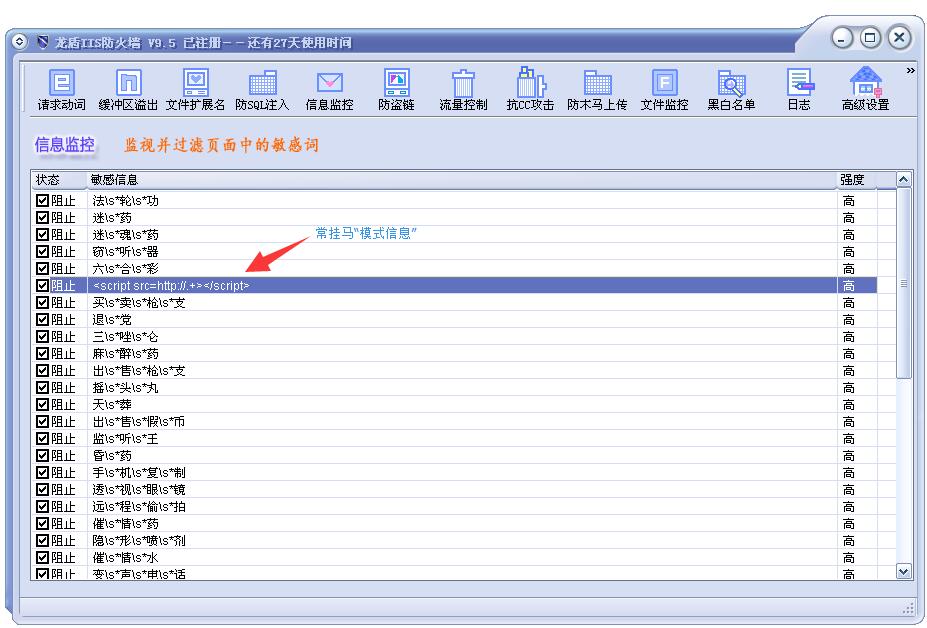Click the scrollbar down arrow
927x628 pixels.
[x=903, y=571]
